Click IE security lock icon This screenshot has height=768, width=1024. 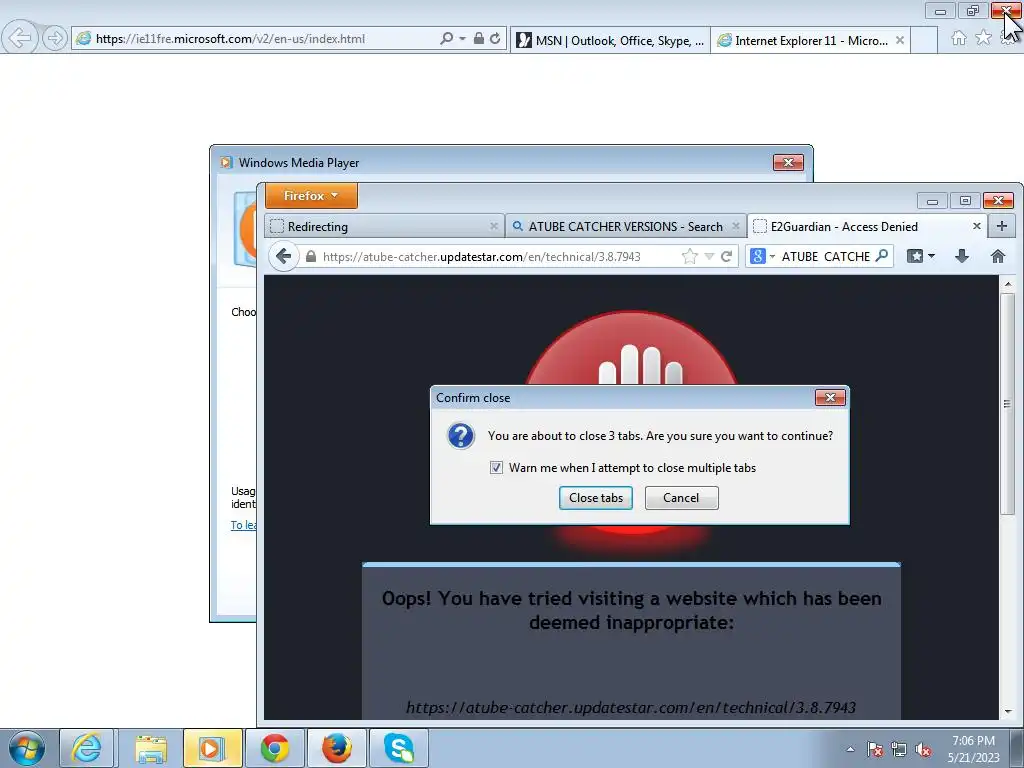(479, 39)
